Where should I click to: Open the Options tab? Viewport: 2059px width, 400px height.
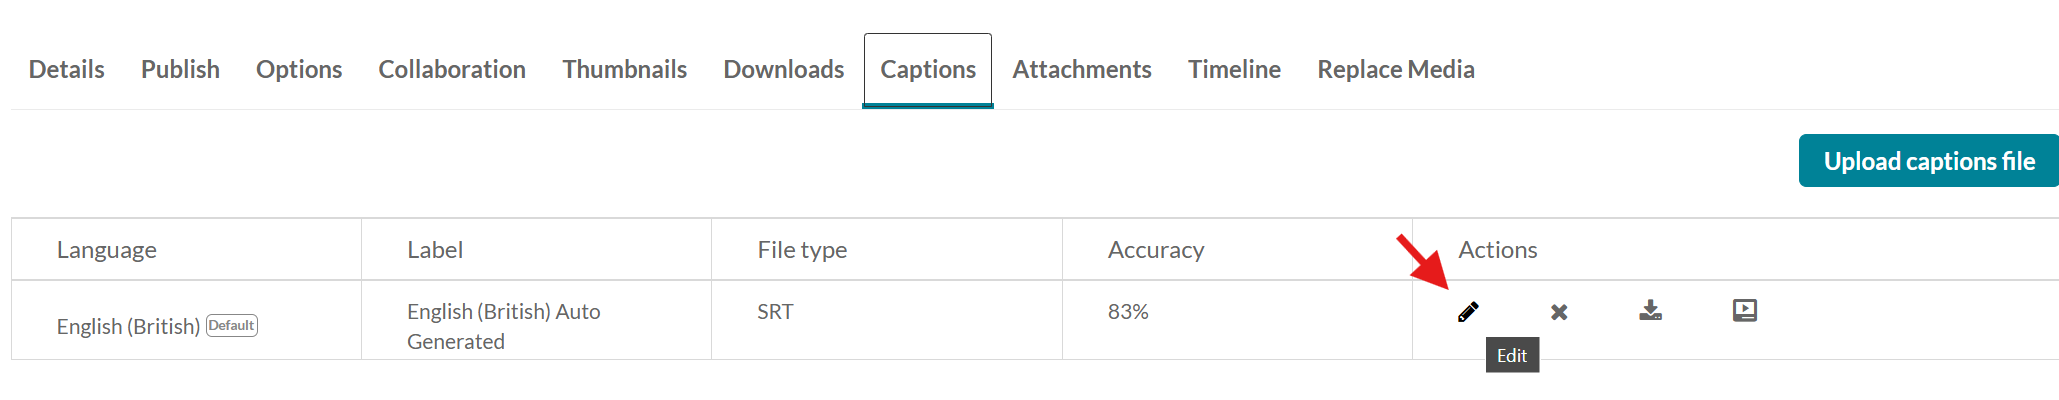299,69
